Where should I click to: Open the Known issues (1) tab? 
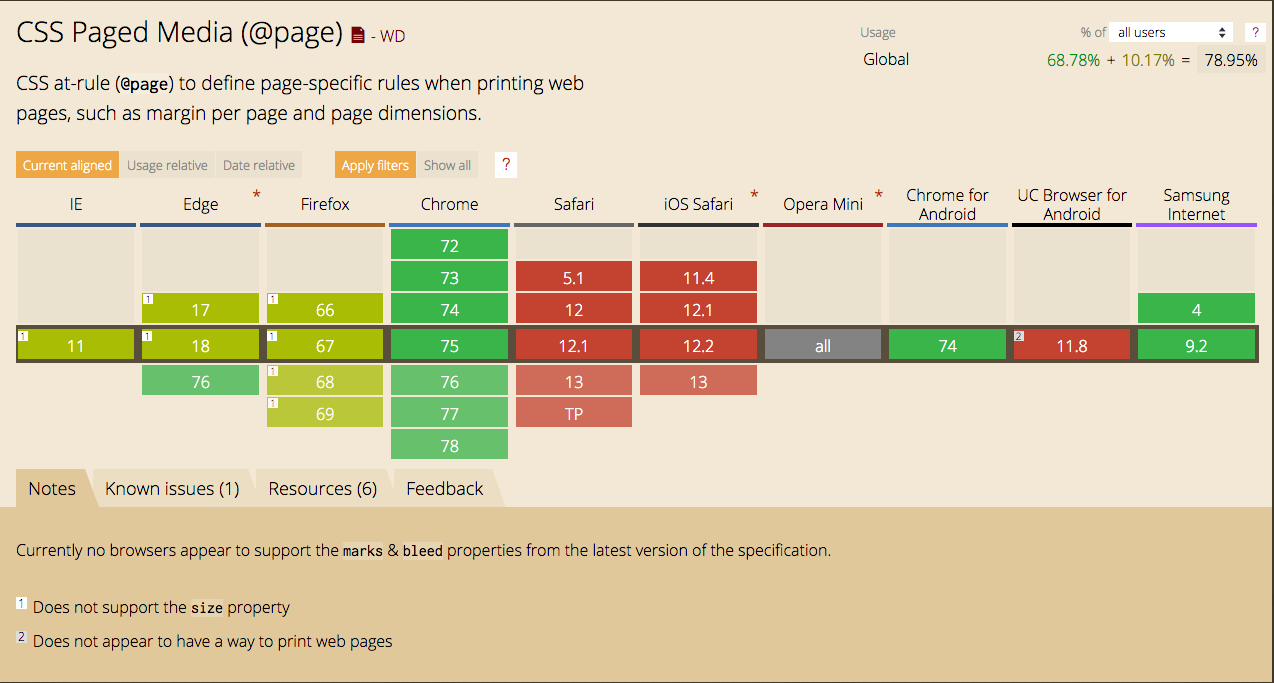(x=172, y=489)
